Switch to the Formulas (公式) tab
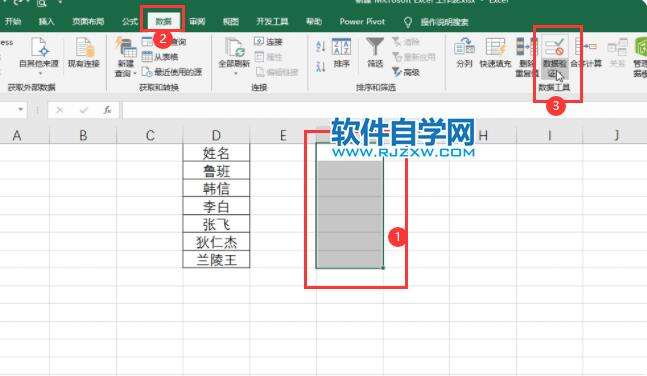Screen dimensions: 647x376 pyautogui.click(x=130, y=21)
